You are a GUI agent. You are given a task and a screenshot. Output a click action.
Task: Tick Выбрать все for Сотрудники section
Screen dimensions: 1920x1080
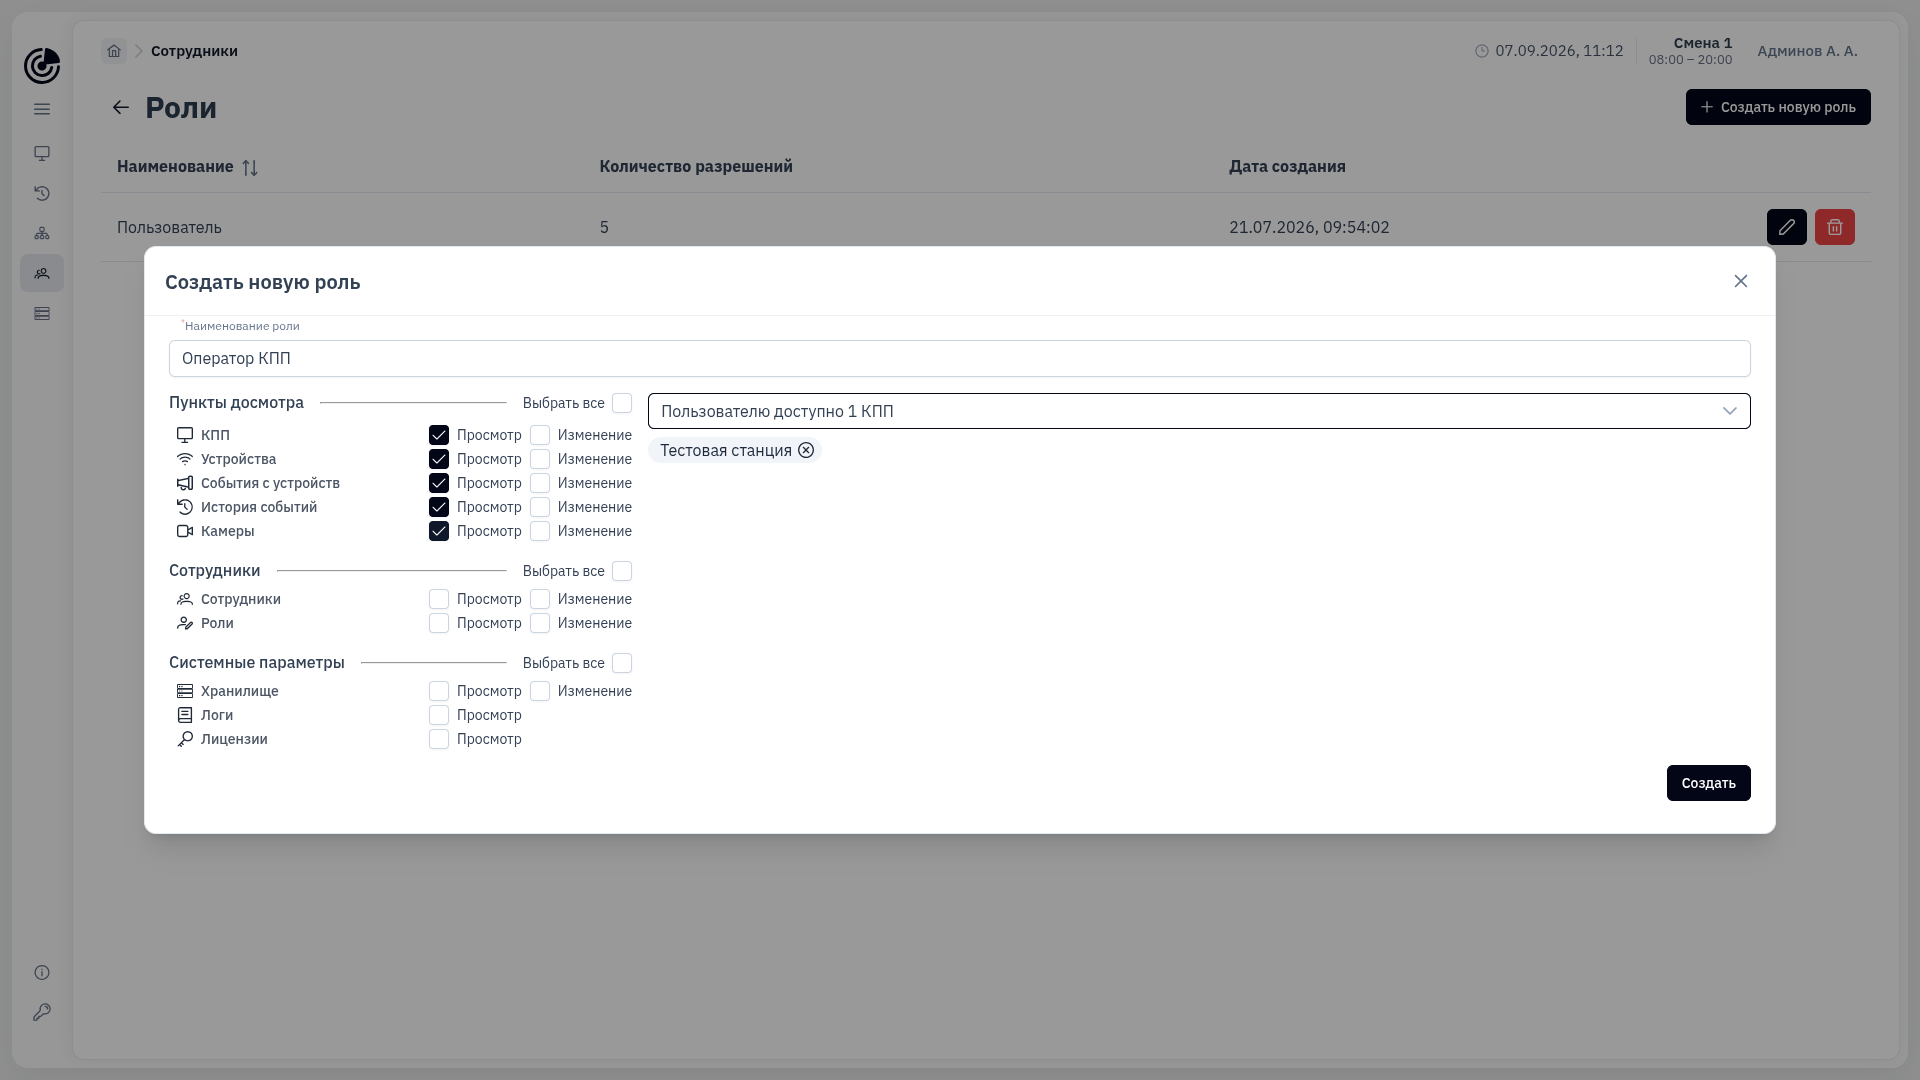[622, 571]
